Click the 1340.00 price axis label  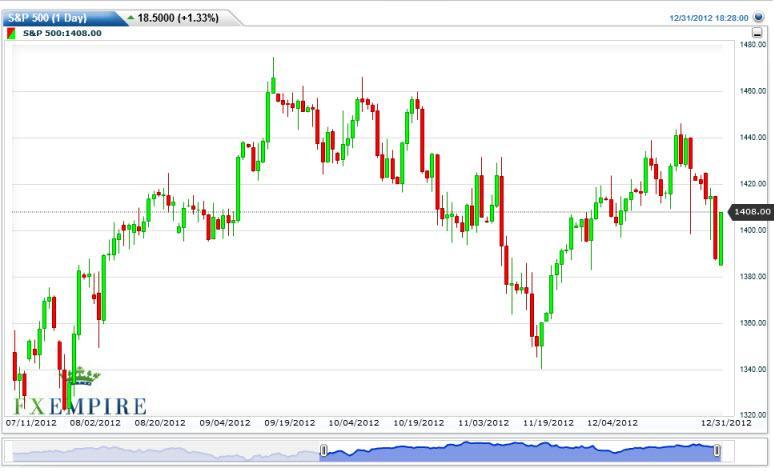[x=753, y=369]
